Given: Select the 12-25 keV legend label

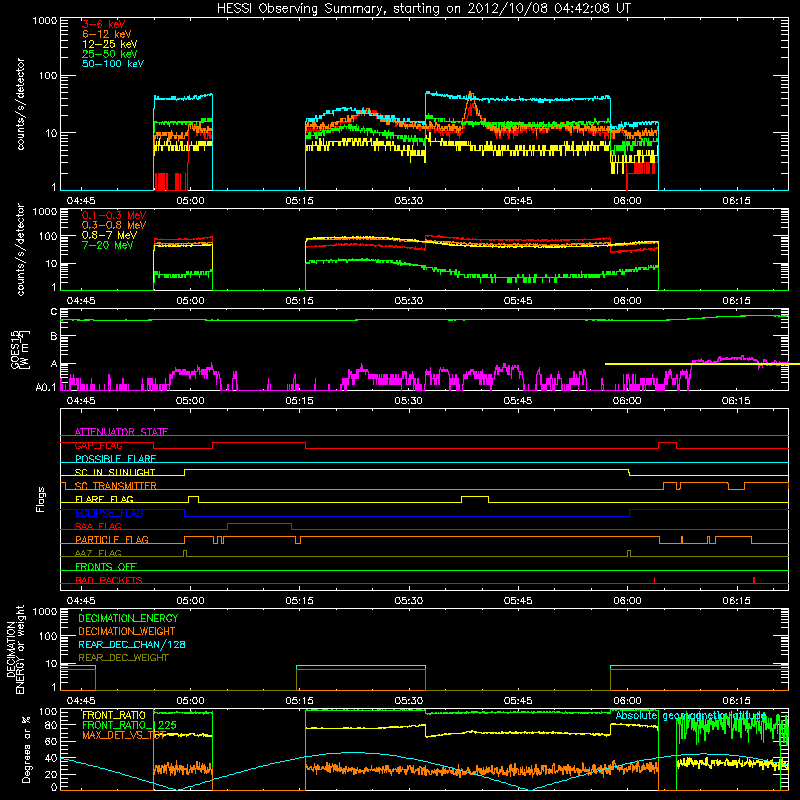Looking at the screenshot, I should tap(110, 44).
